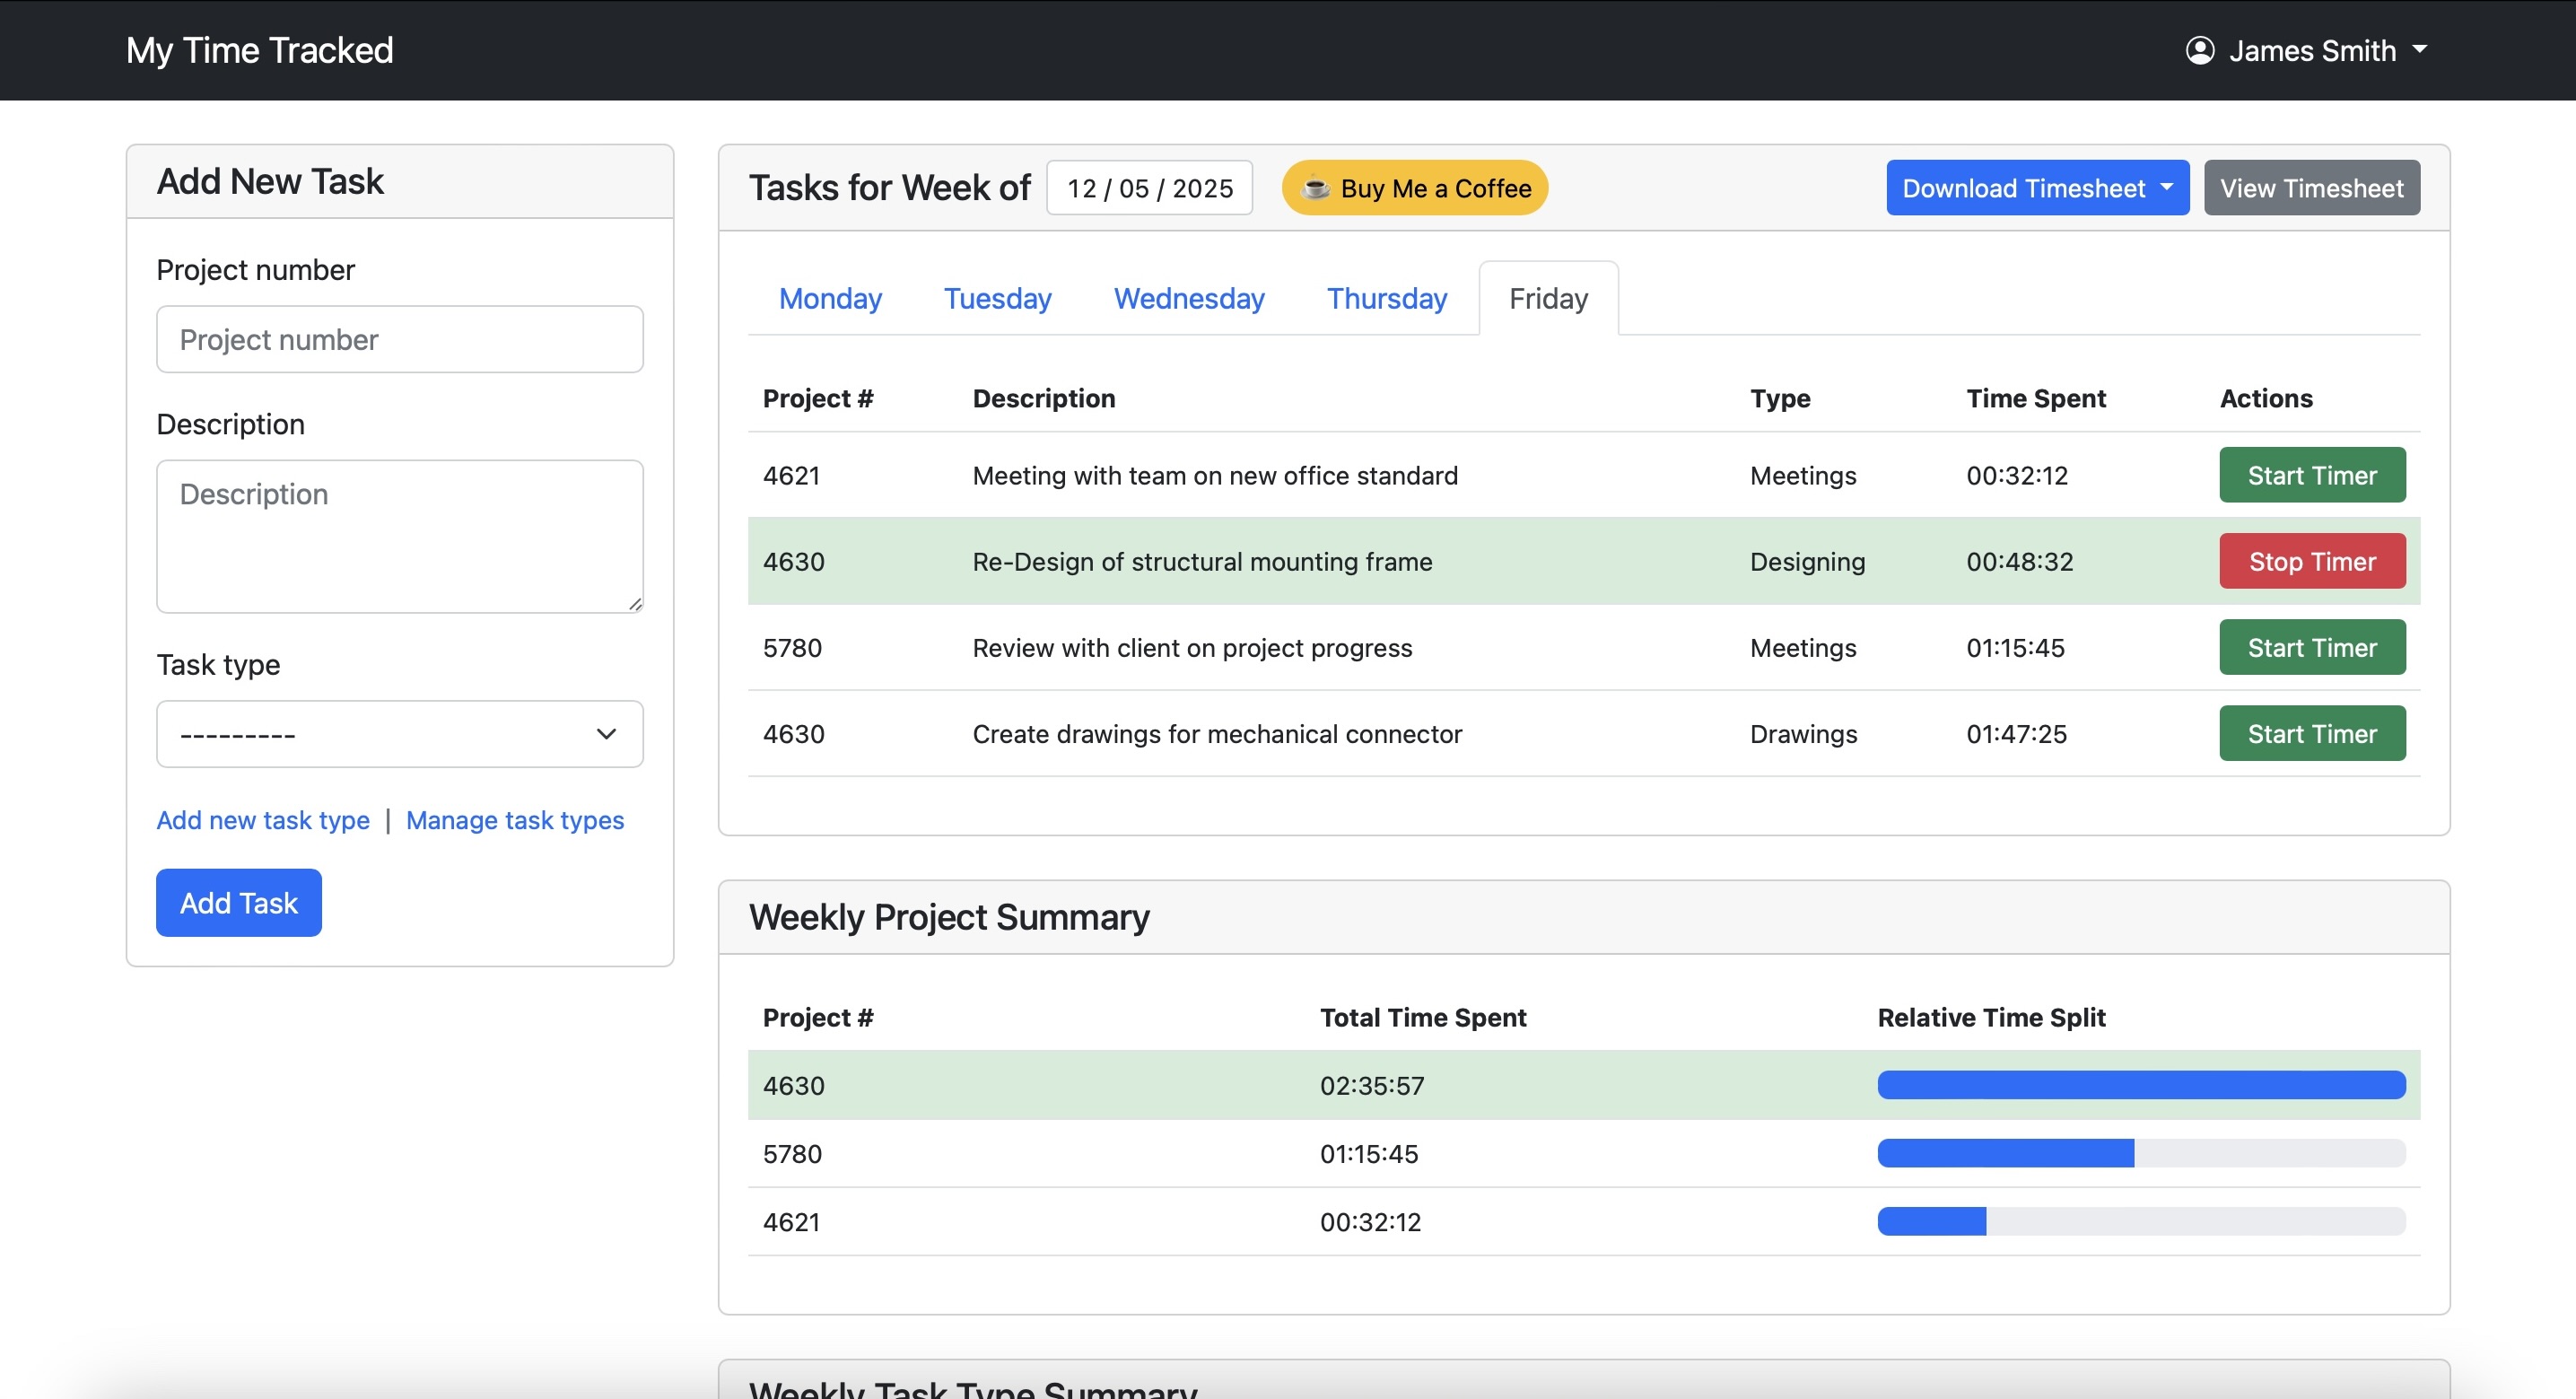This screenshot has width=2576, height=1399.
Task: Switch to the Monday tab
Action: pyautogui.click(x=829, y=298)
